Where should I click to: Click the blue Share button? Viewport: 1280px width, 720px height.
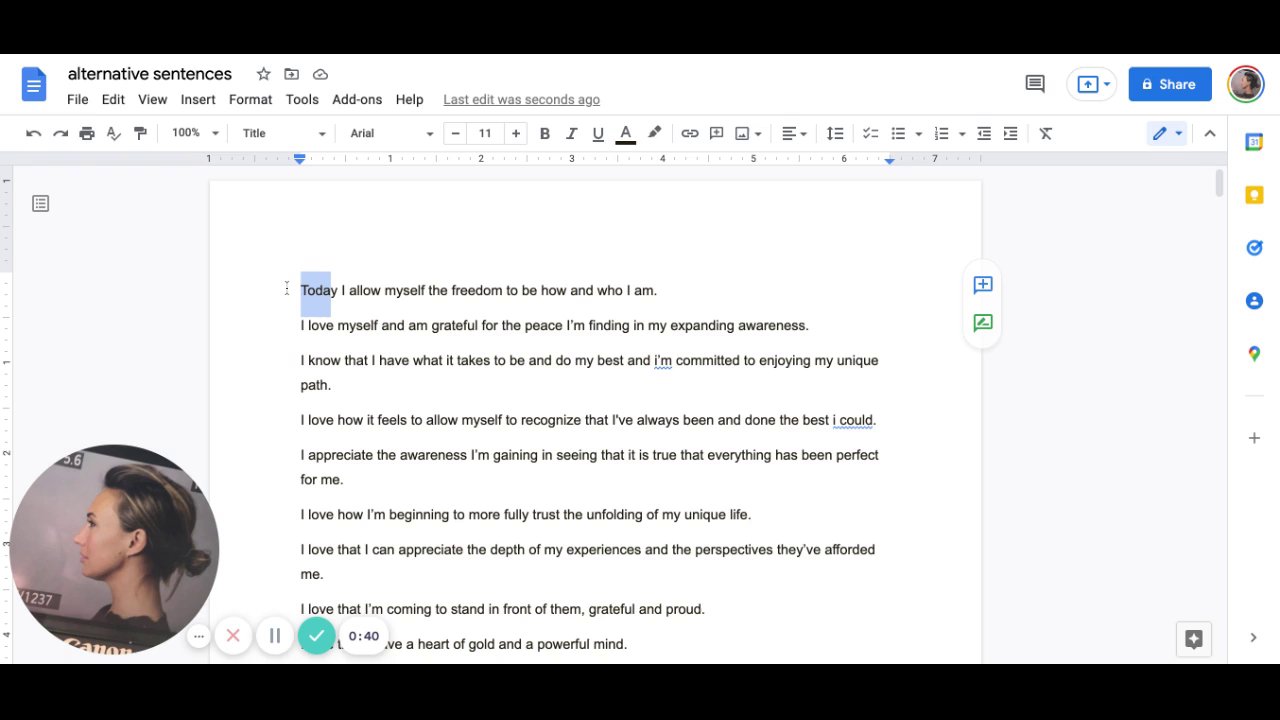click(1170, 84)
